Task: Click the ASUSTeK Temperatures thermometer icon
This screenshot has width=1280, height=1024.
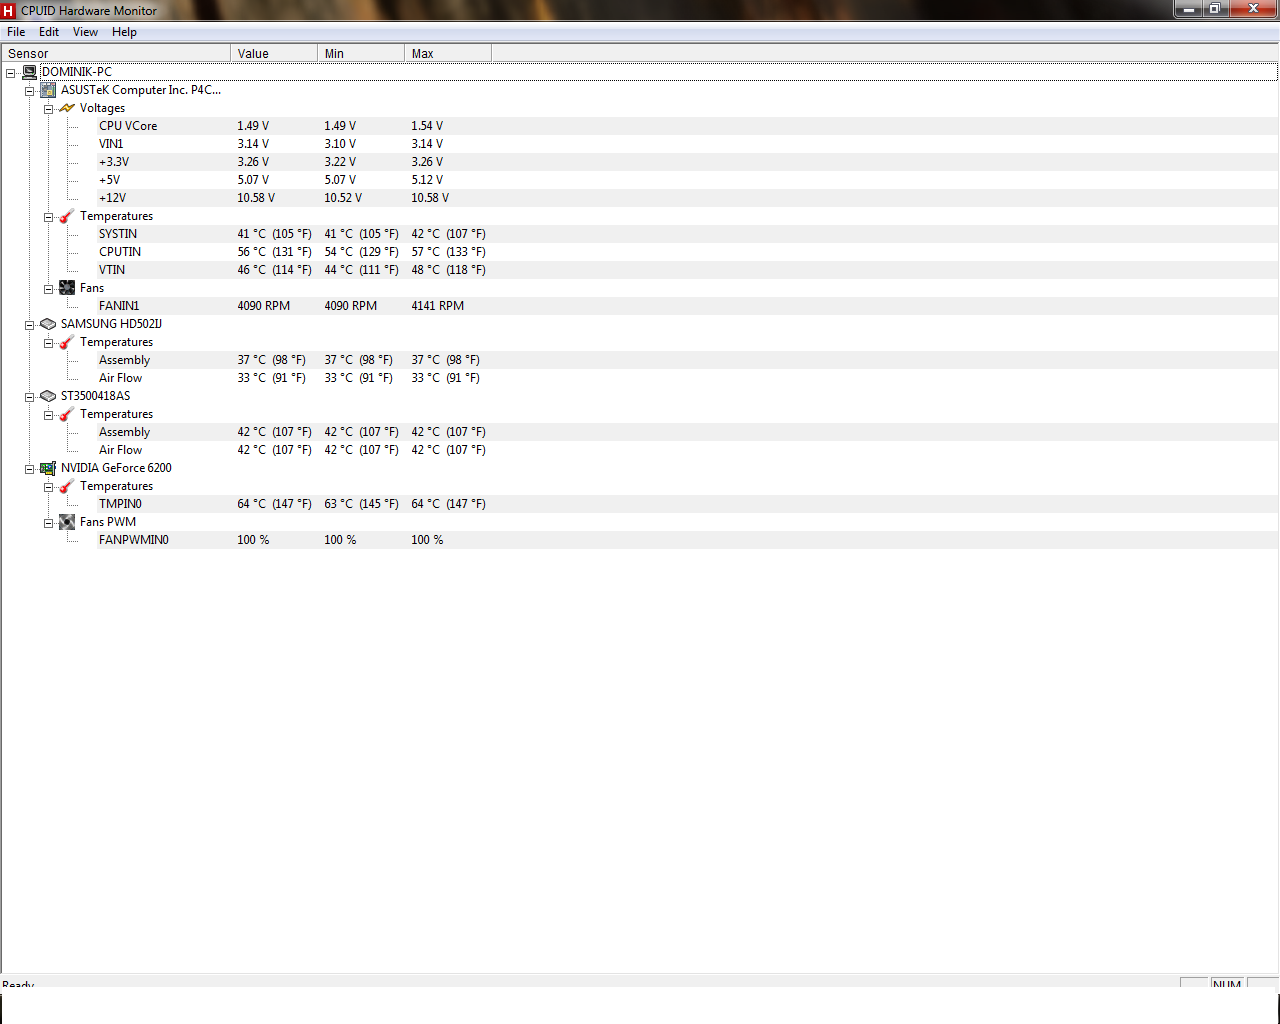Action: click(67, 216)
